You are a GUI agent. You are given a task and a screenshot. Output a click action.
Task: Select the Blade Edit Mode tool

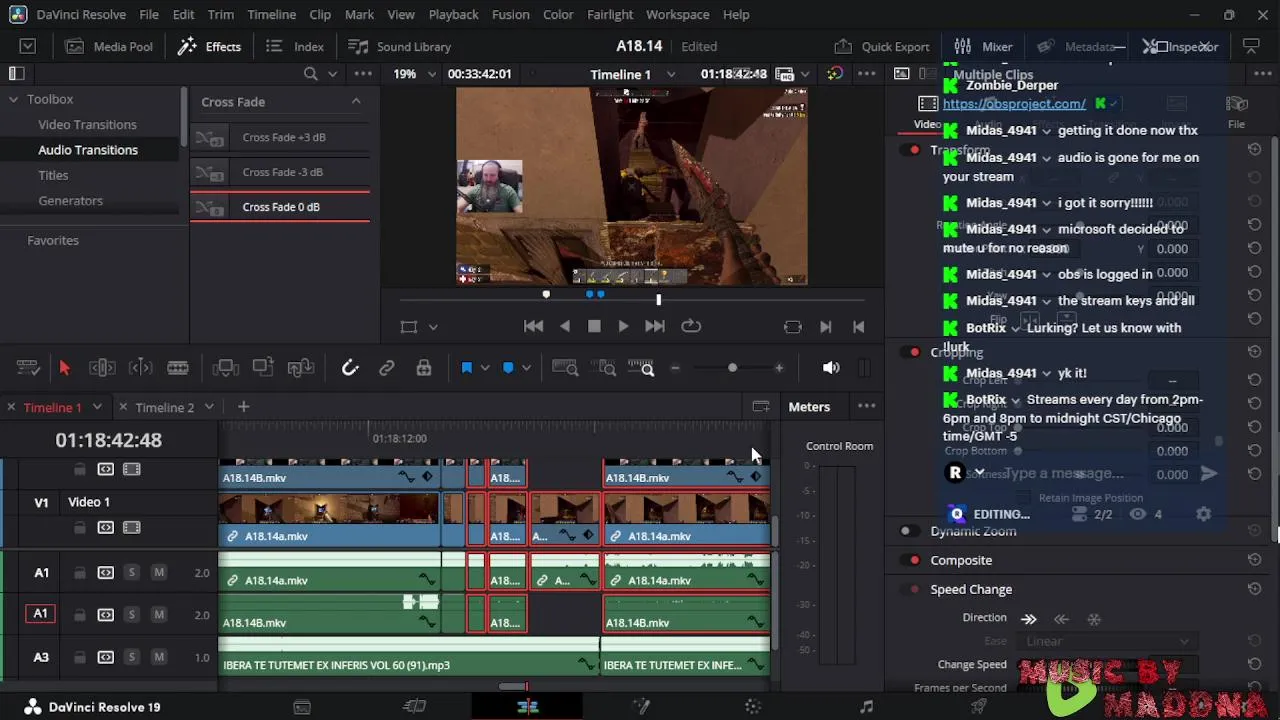coord(178,368)
